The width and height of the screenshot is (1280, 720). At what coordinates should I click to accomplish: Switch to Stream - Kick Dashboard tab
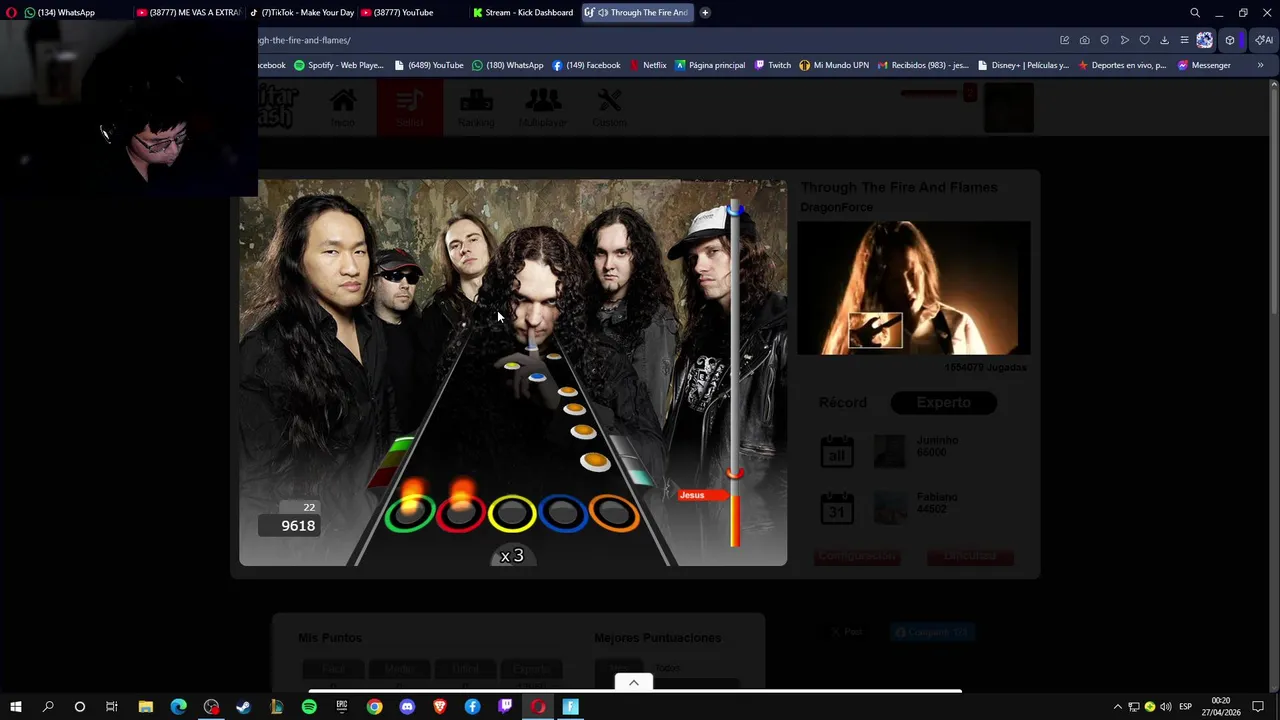pyautogui.click(x=523, y=13)
